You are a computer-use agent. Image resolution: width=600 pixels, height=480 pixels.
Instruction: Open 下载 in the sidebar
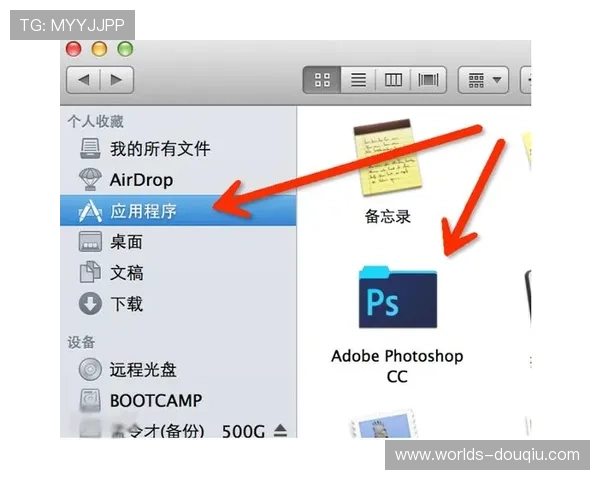126,303
